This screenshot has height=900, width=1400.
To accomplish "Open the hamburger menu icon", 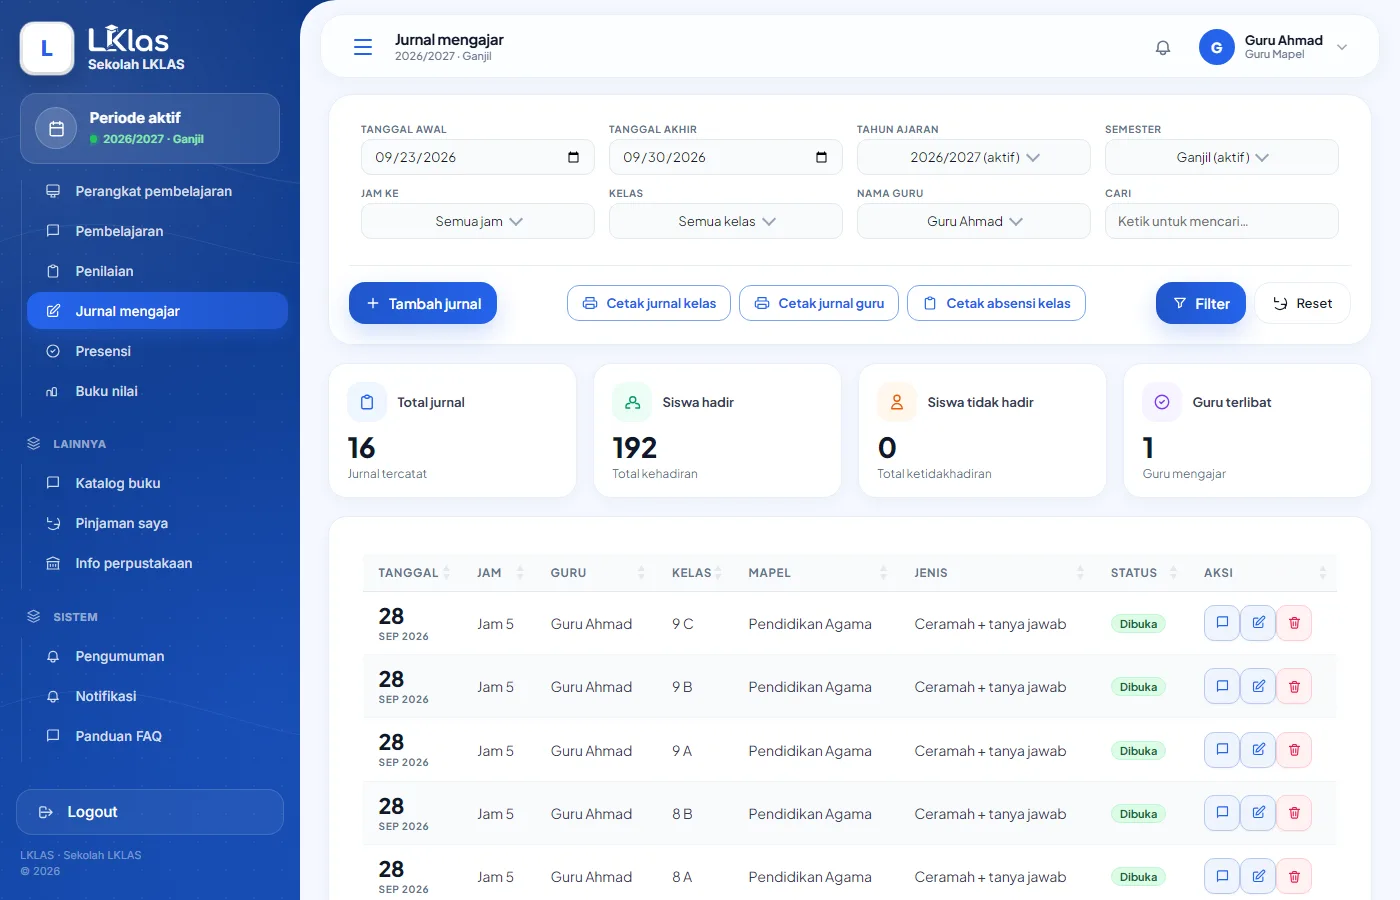I will tap(363, 47).
